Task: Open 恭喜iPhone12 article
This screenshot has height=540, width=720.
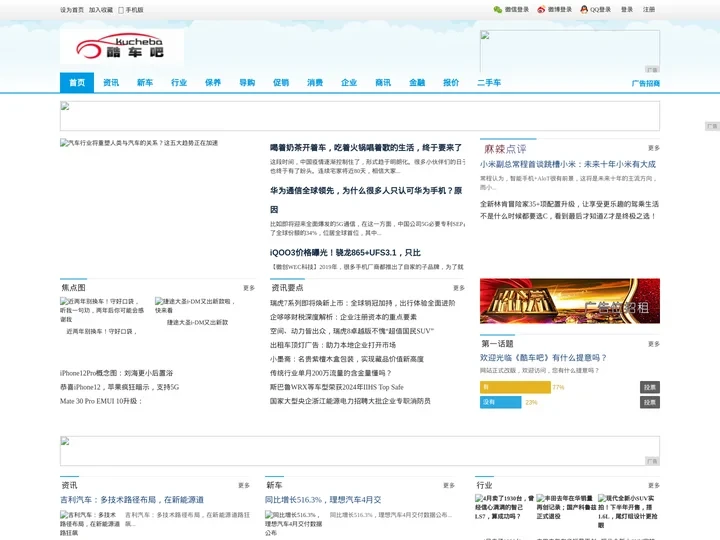Action: coord(119,387)
